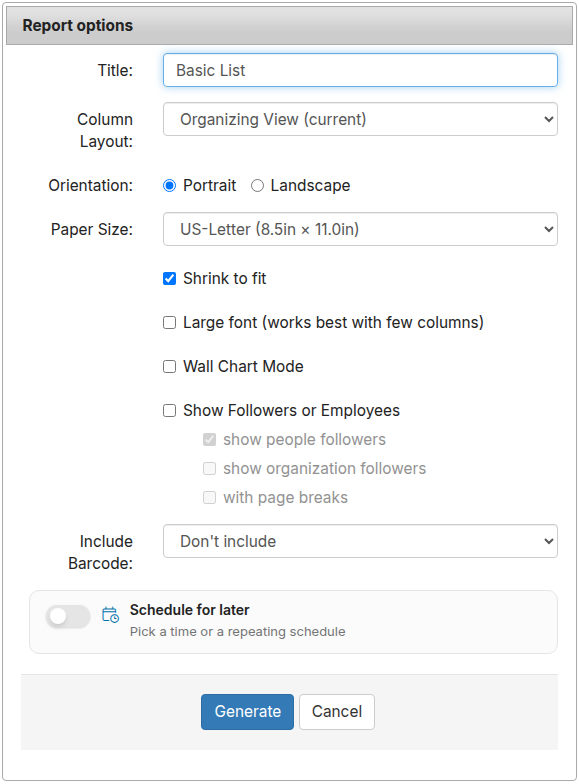Screen dimensions: 579x784
Task: Click the Generate button
Action: (248, 712)
